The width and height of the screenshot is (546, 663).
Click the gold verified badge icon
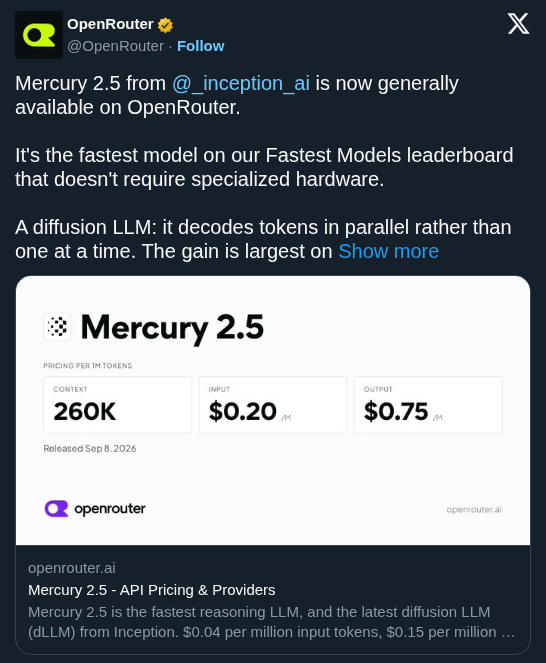(x=165, y=25)
